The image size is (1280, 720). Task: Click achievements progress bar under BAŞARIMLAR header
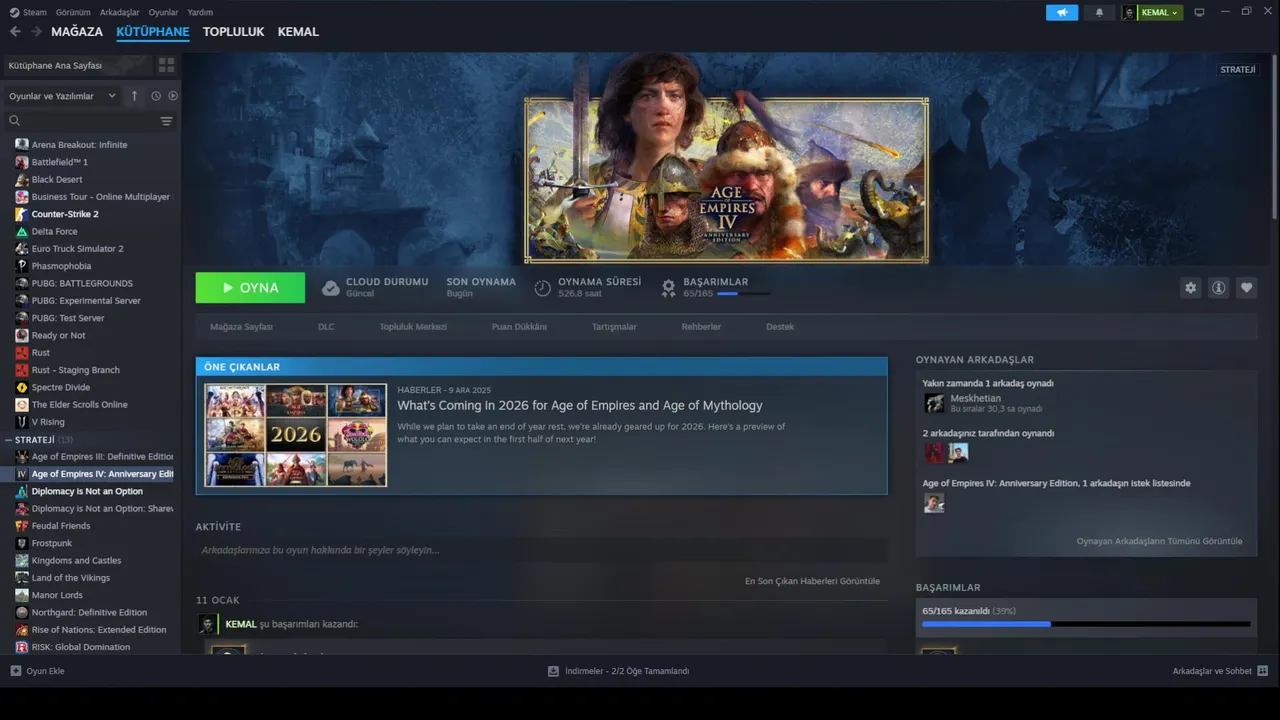click(x=743, y=294)
